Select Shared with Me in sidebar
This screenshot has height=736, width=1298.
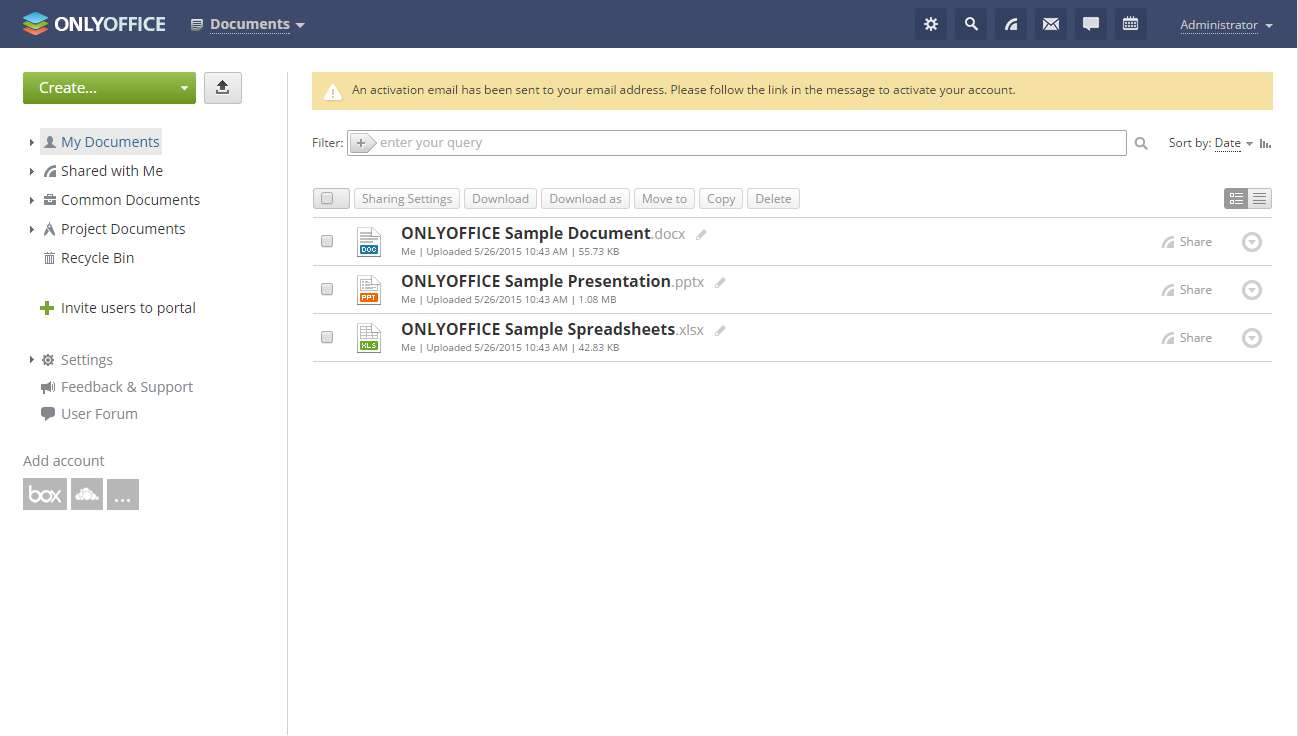pyautogui.click(x=112, y=171)
